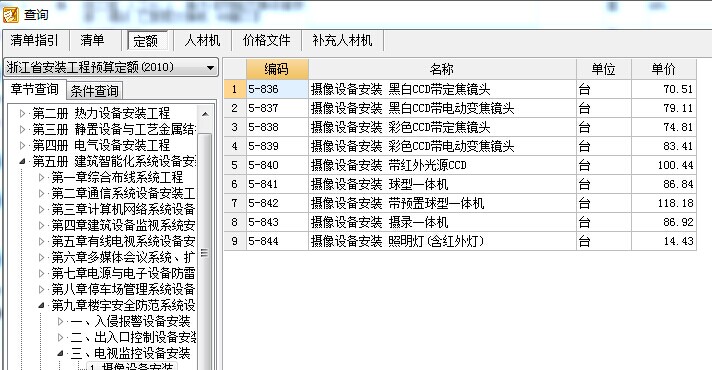Click the tree vertical scrollbar thumb
The height and width of the screenshot is (370, 712).
pos(205,253)
